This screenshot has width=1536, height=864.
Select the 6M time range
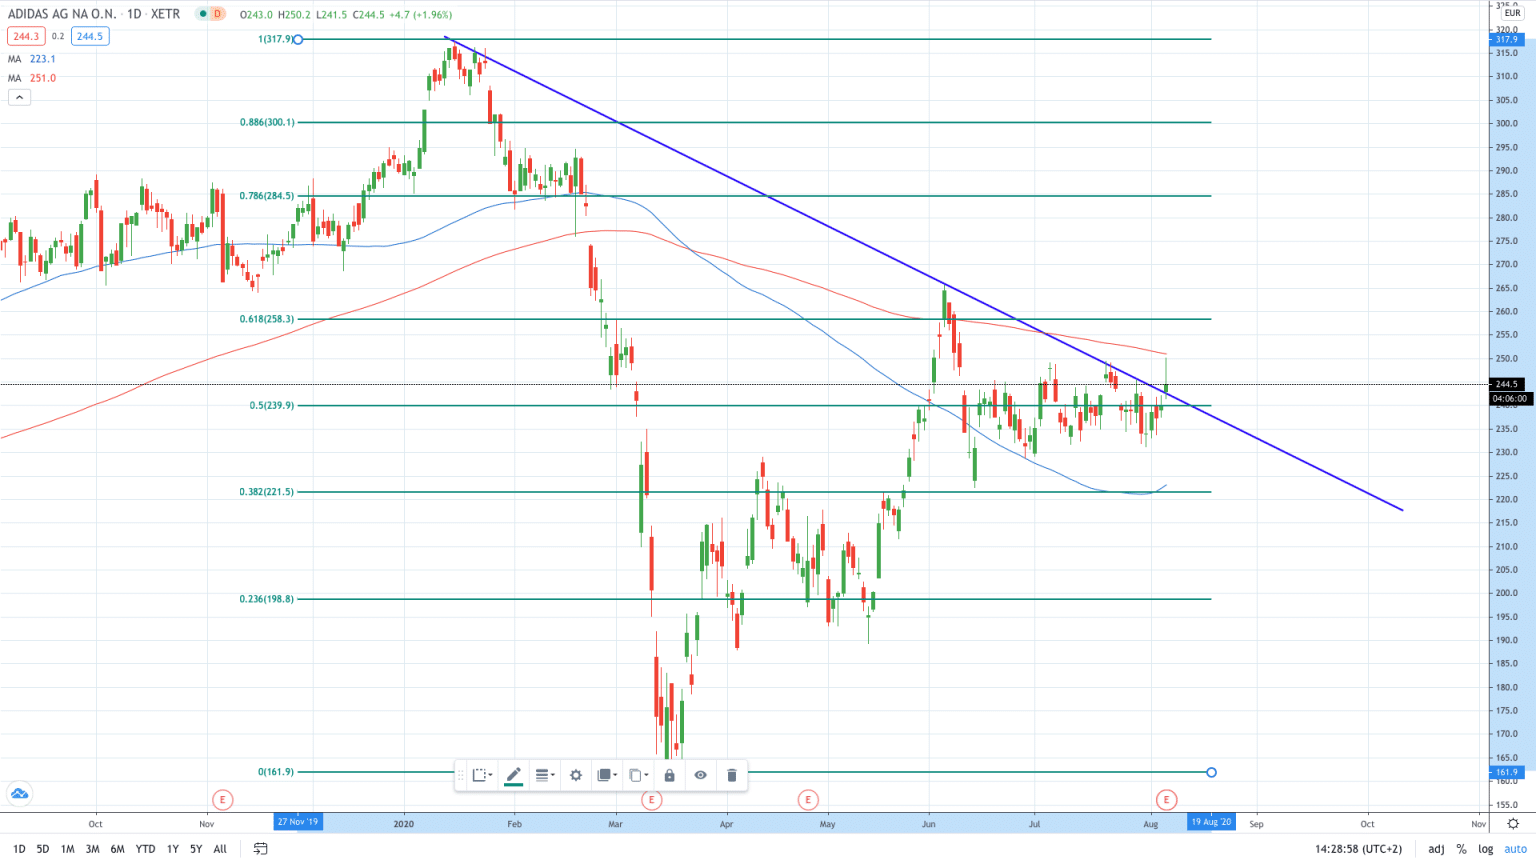click(117, 849)
